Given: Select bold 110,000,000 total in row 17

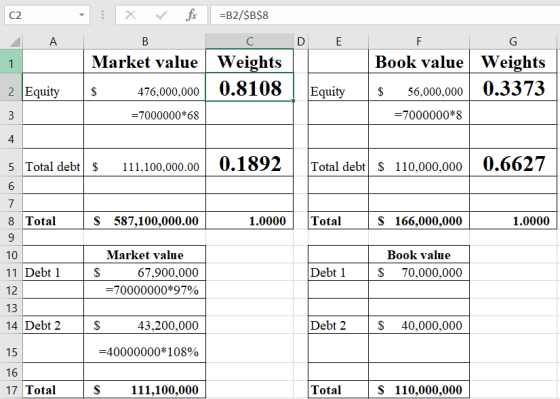Looking at the screenshot, I should (x=419, y=389).
